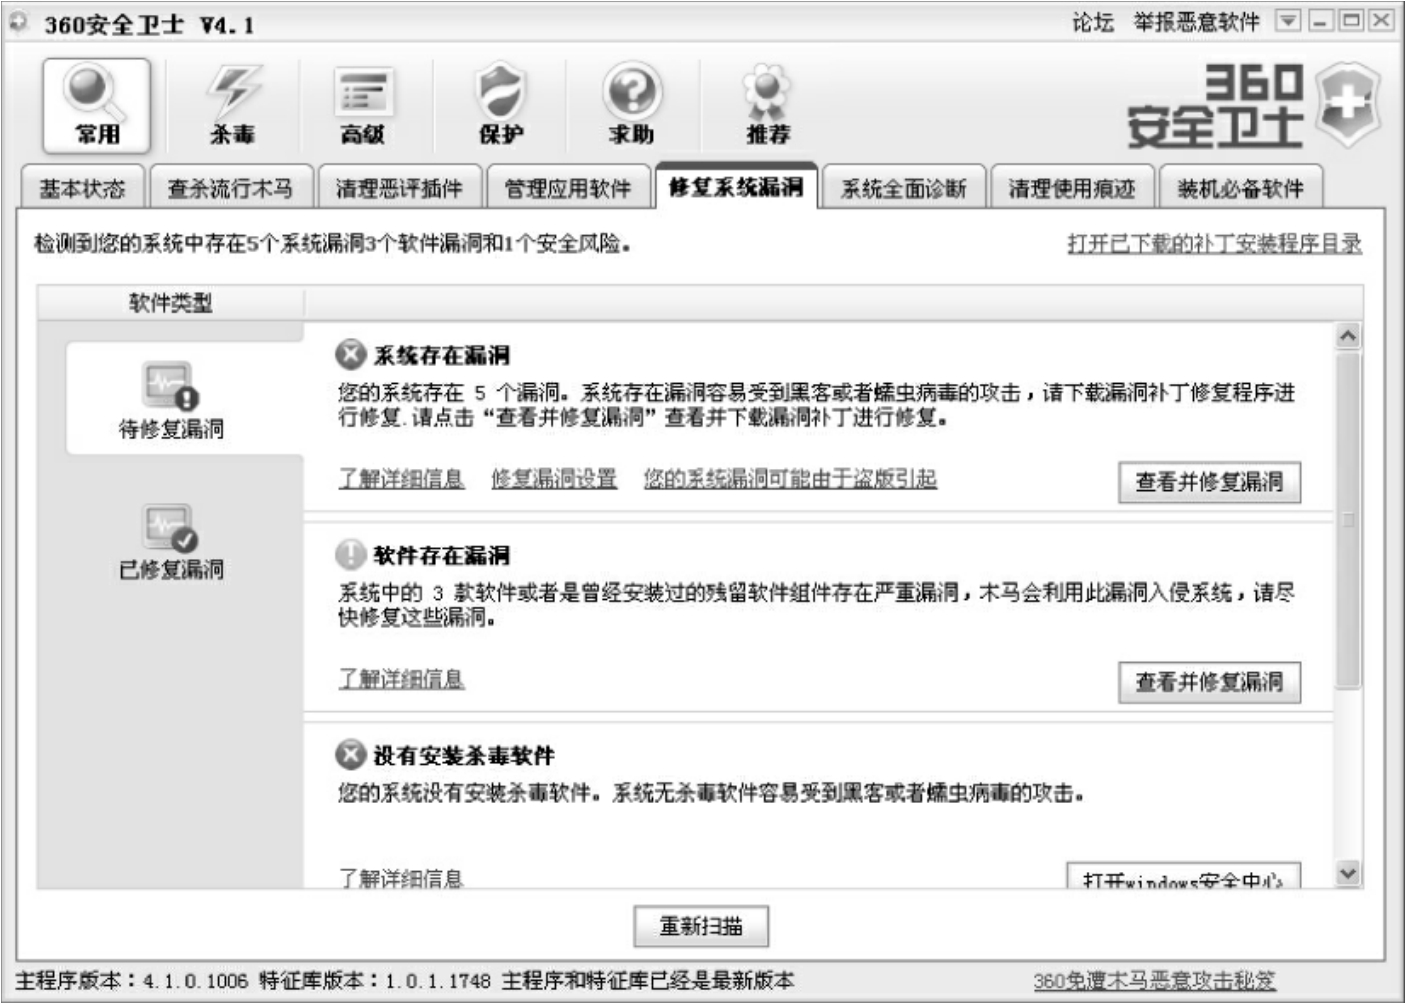Click the 没有安装杀毒软件 error icon

[350, 755]
